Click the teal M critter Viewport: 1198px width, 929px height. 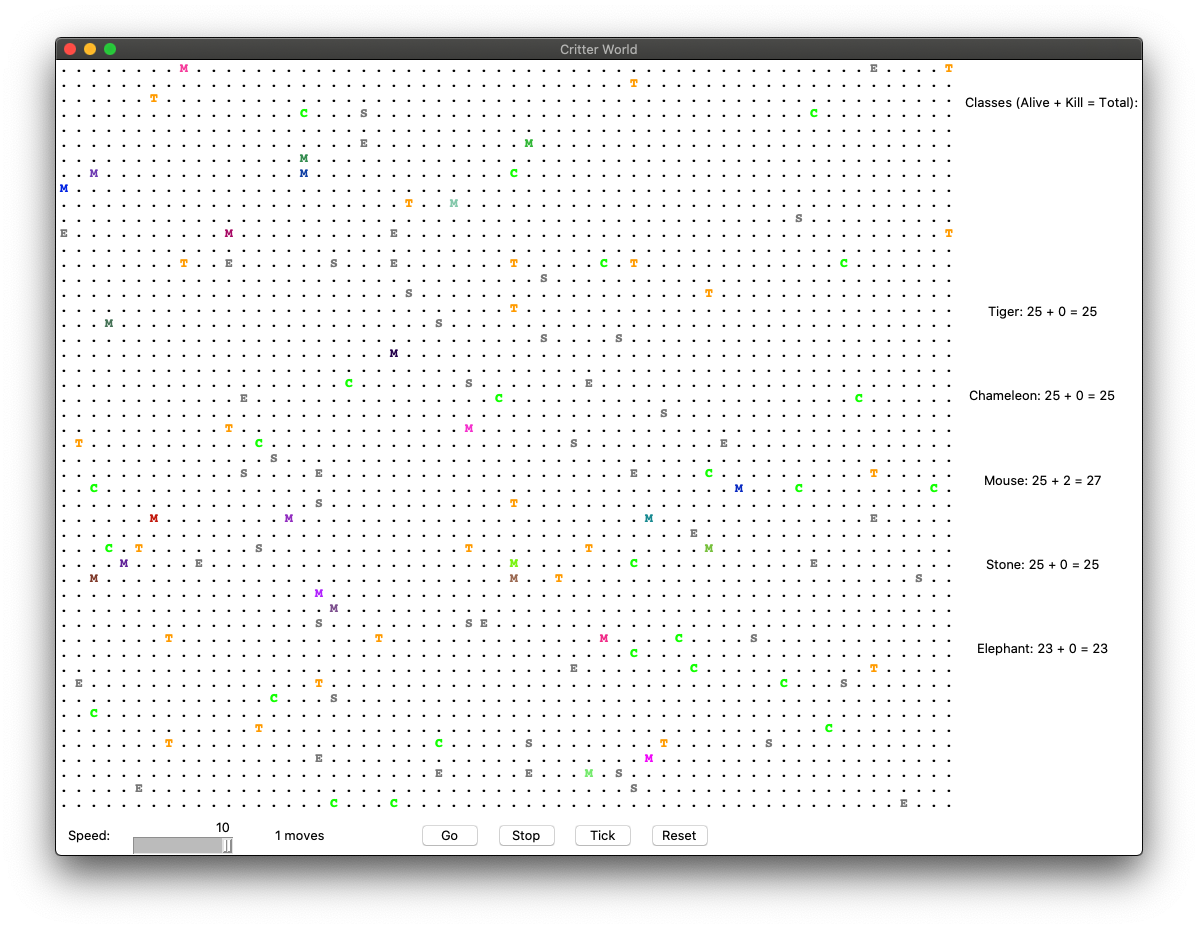pos(649,519)
